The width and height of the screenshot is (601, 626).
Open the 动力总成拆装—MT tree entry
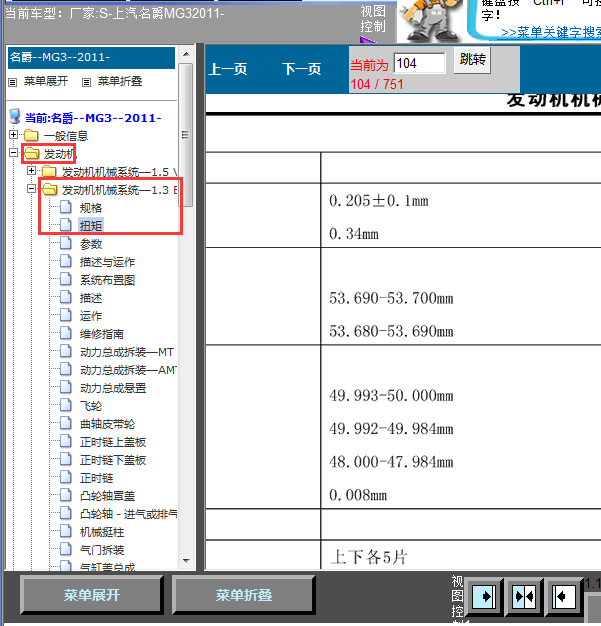click(127, 352)
